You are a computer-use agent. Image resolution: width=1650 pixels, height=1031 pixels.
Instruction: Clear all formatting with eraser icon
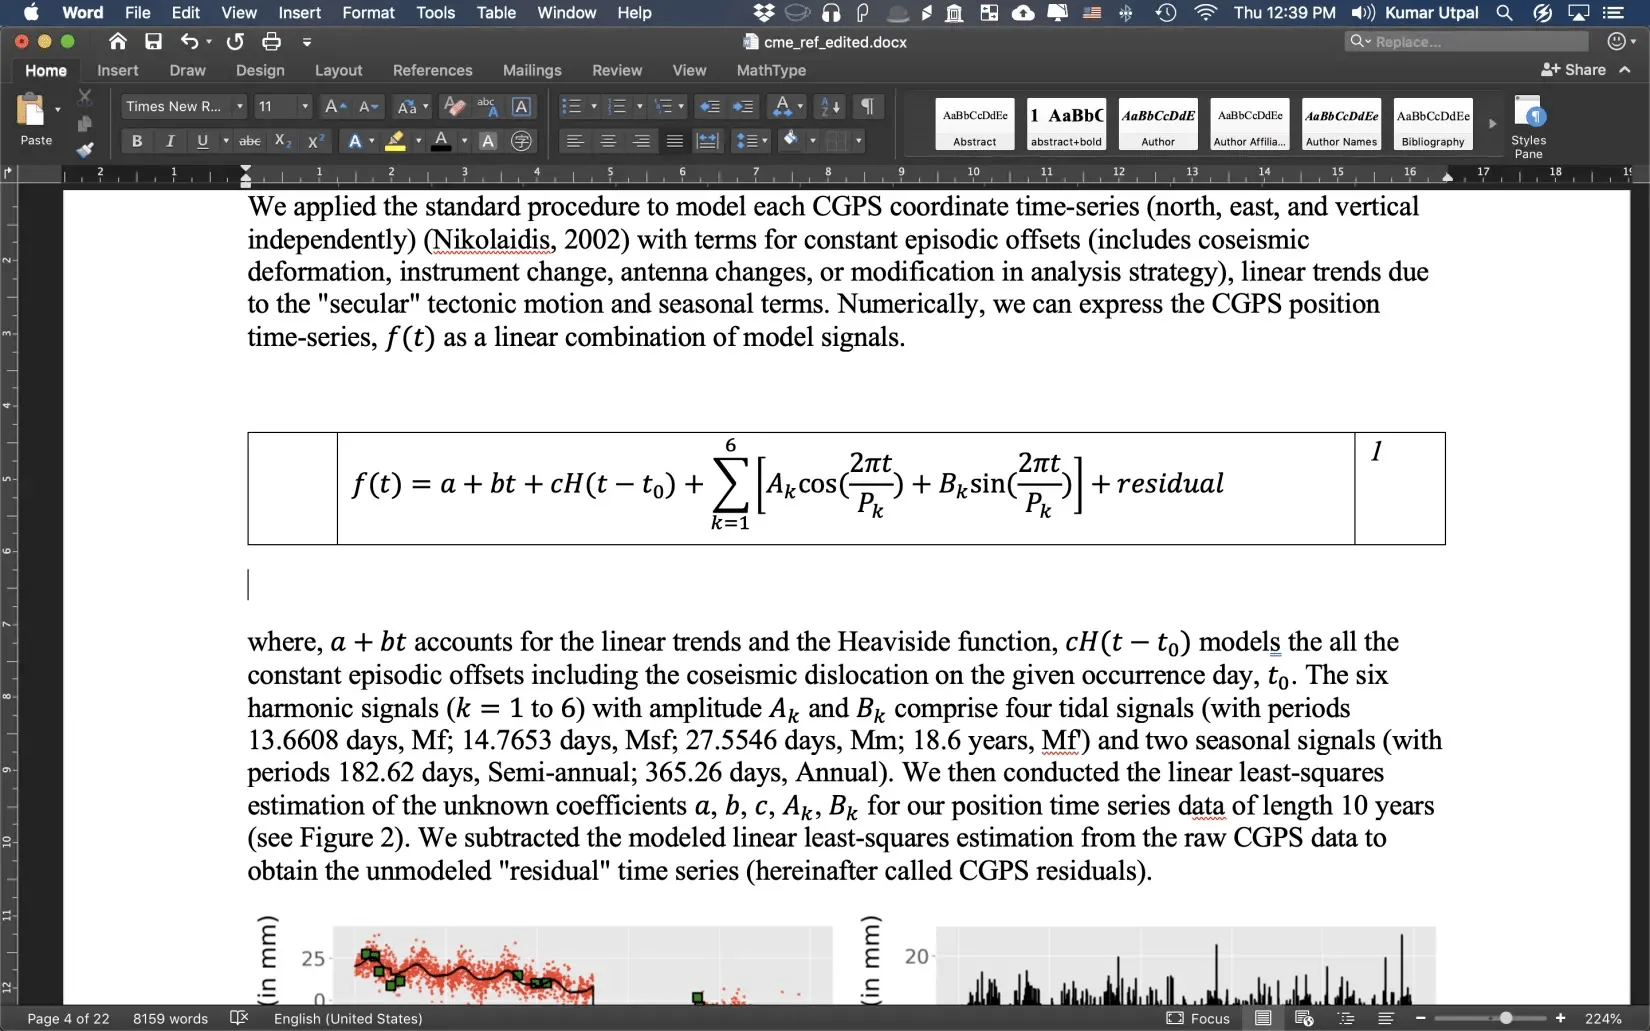pos(454,106)
